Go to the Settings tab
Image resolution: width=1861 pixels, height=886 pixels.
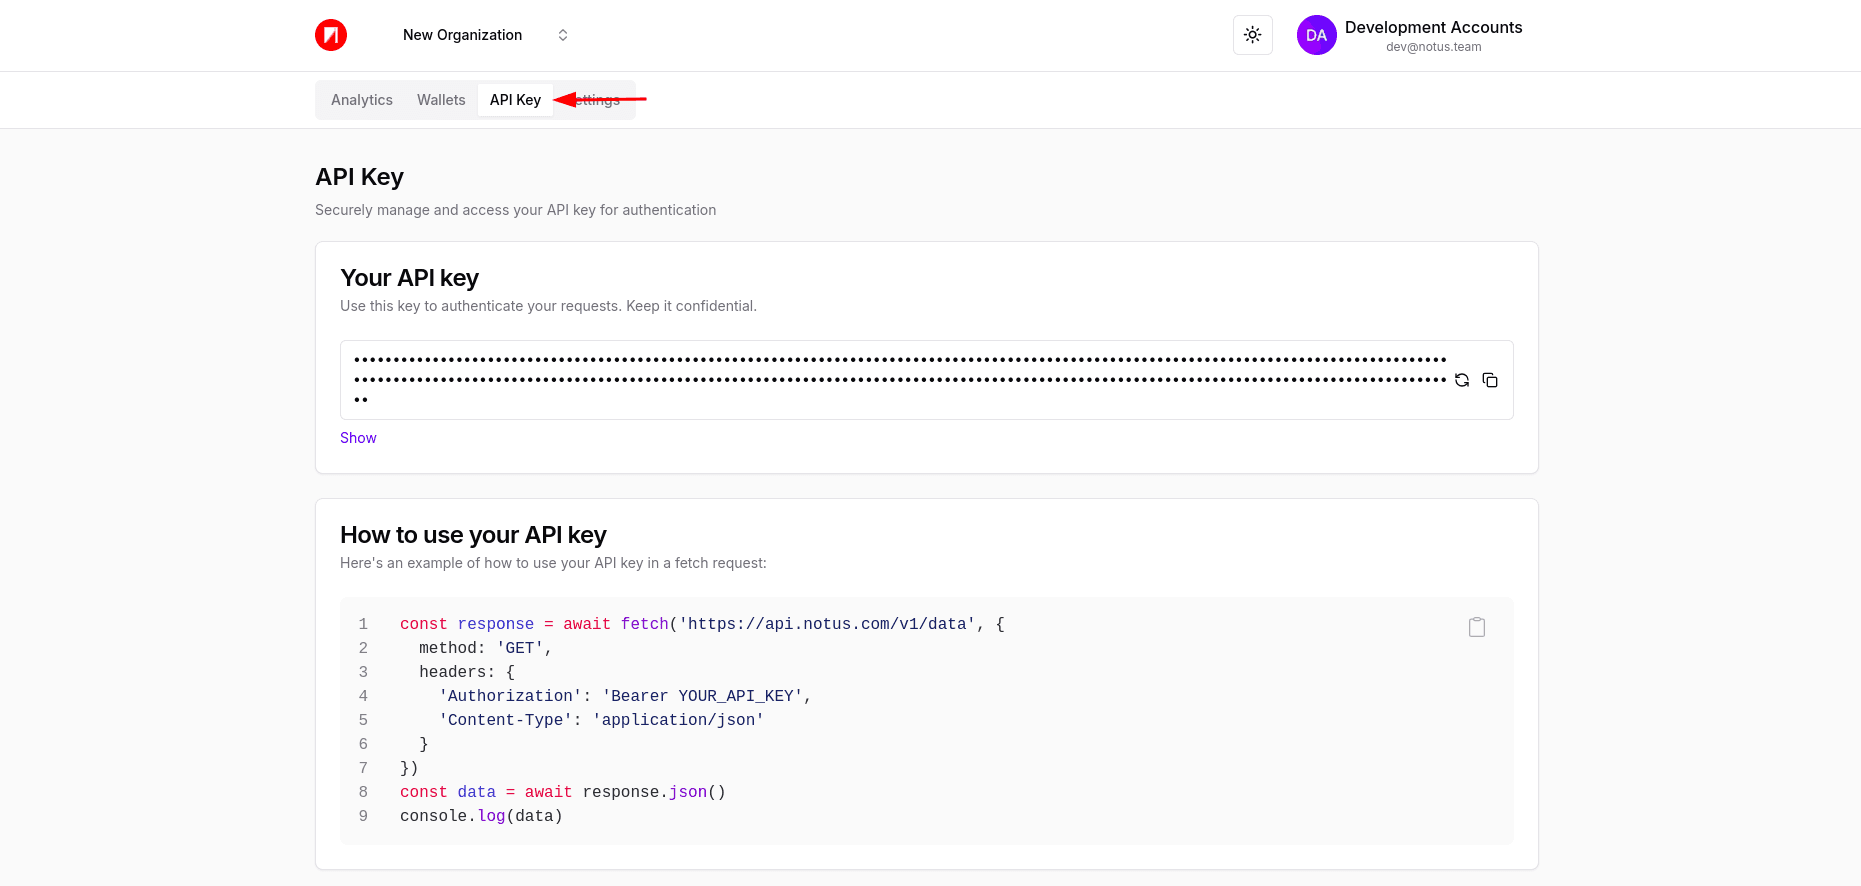[x=600, y=100]
